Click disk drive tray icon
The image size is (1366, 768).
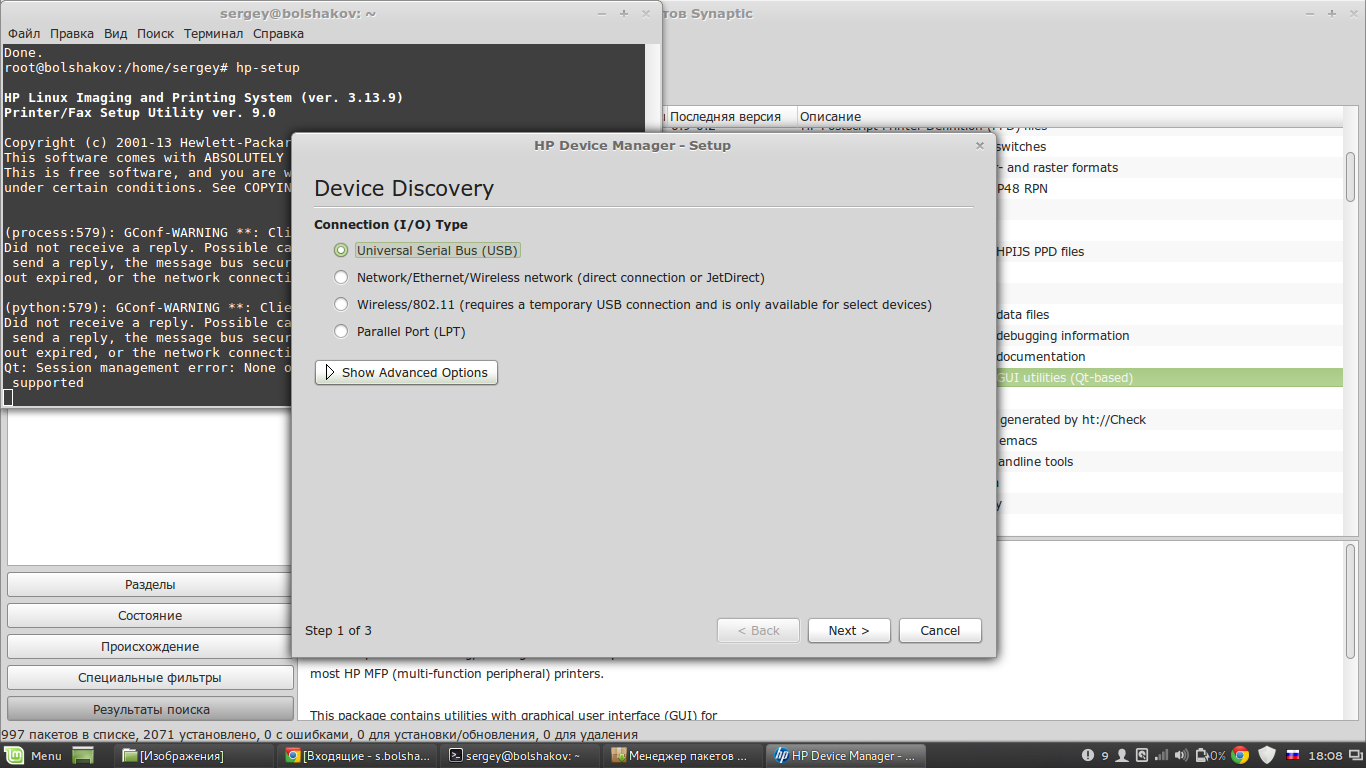click(1143, 756)
